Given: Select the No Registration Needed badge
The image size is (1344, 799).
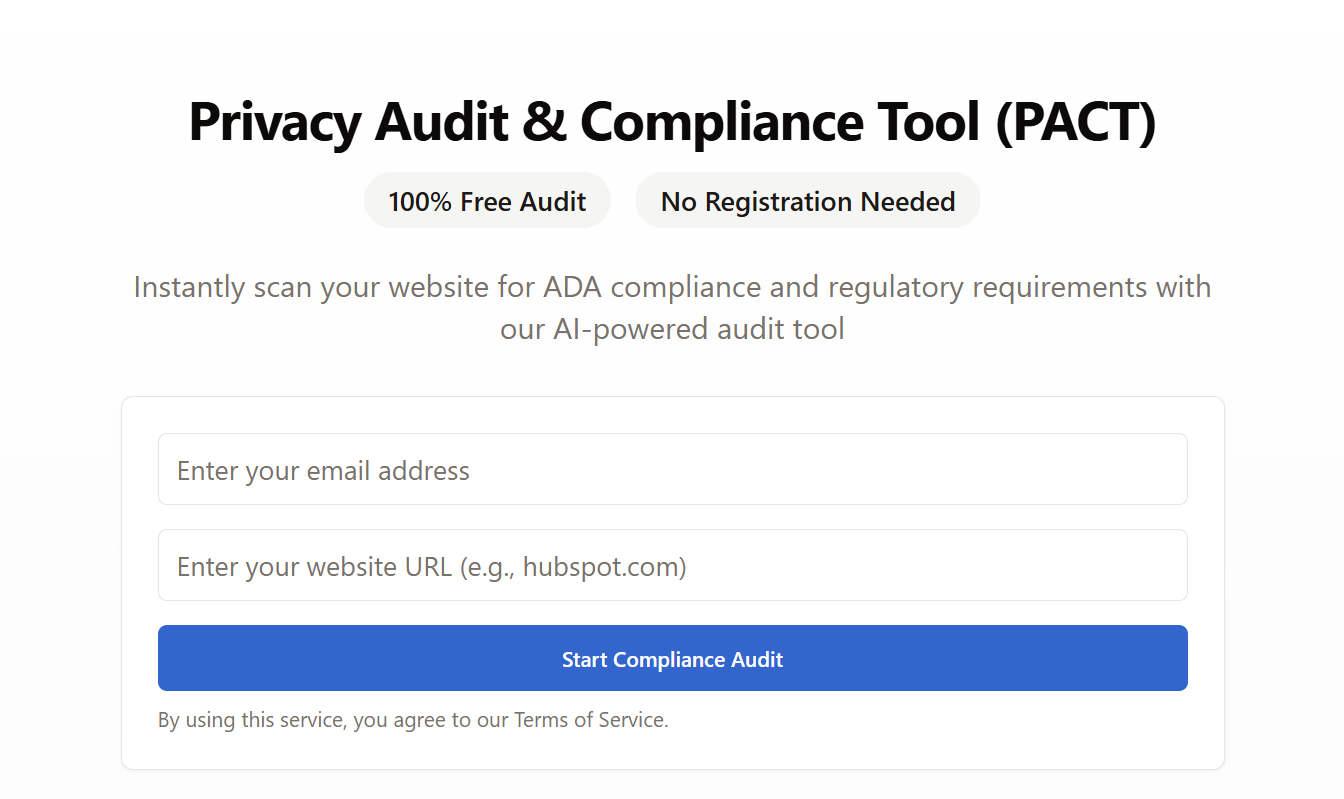Looking at the screenshot, I should point(807,201).
